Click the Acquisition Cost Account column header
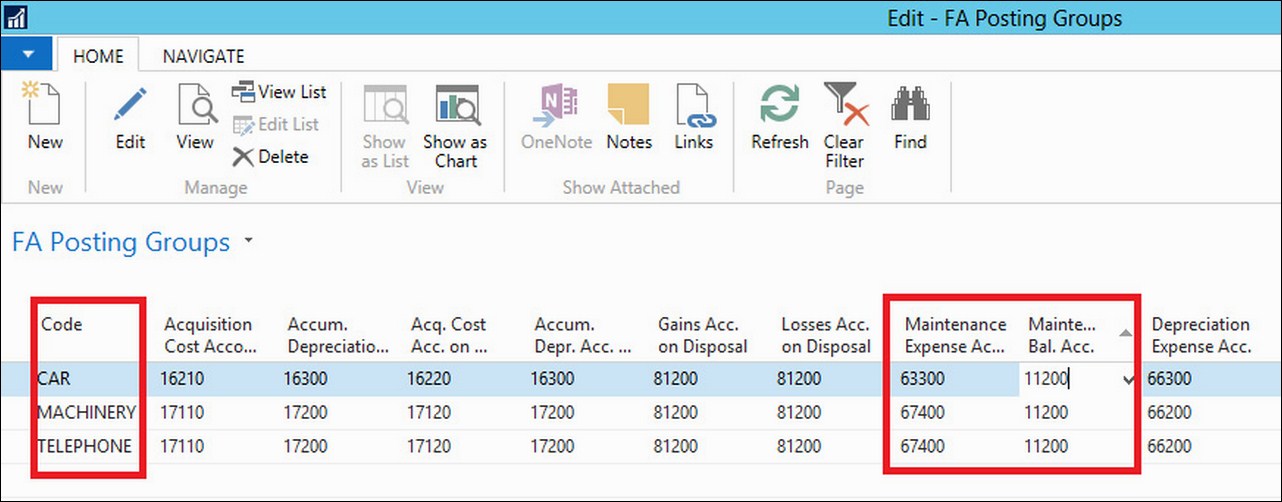This screenshot has height=502, width=1282. tap(211, 336)
